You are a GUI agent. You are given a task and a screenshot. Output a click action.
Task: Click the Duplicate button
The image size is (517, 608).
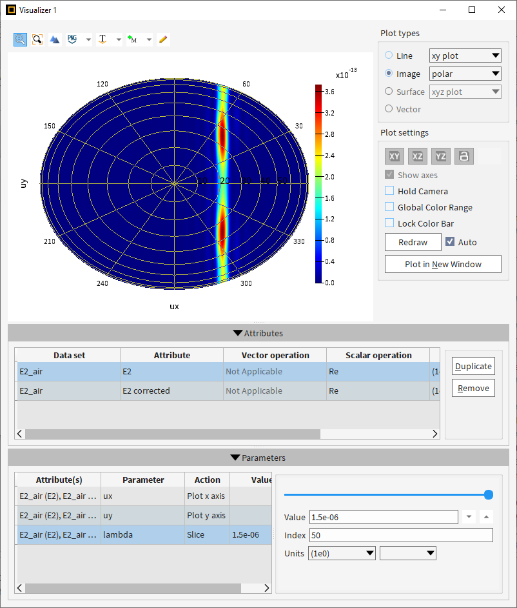click(x=473, y=366)
